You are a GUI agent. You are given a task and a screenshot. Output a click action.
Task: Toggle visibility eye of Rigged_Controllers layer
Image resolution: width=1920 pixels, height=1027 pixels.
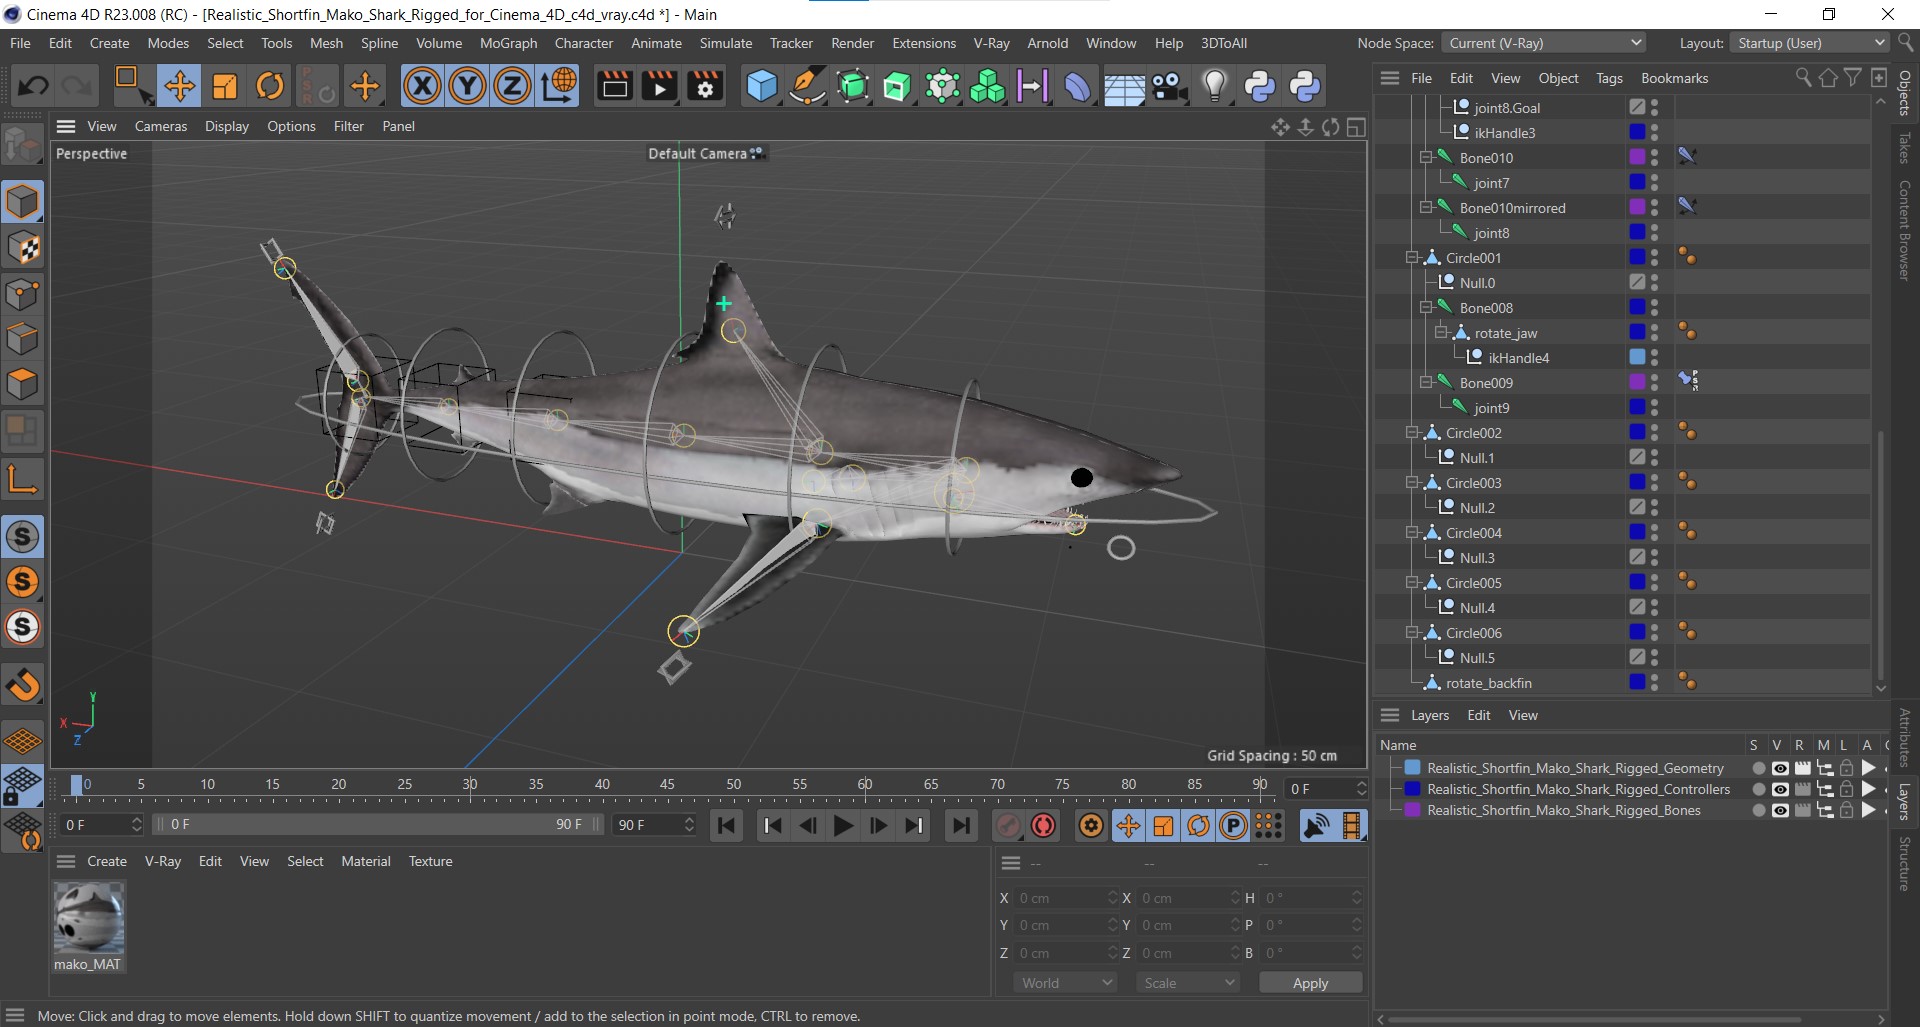pos(1780,789)
